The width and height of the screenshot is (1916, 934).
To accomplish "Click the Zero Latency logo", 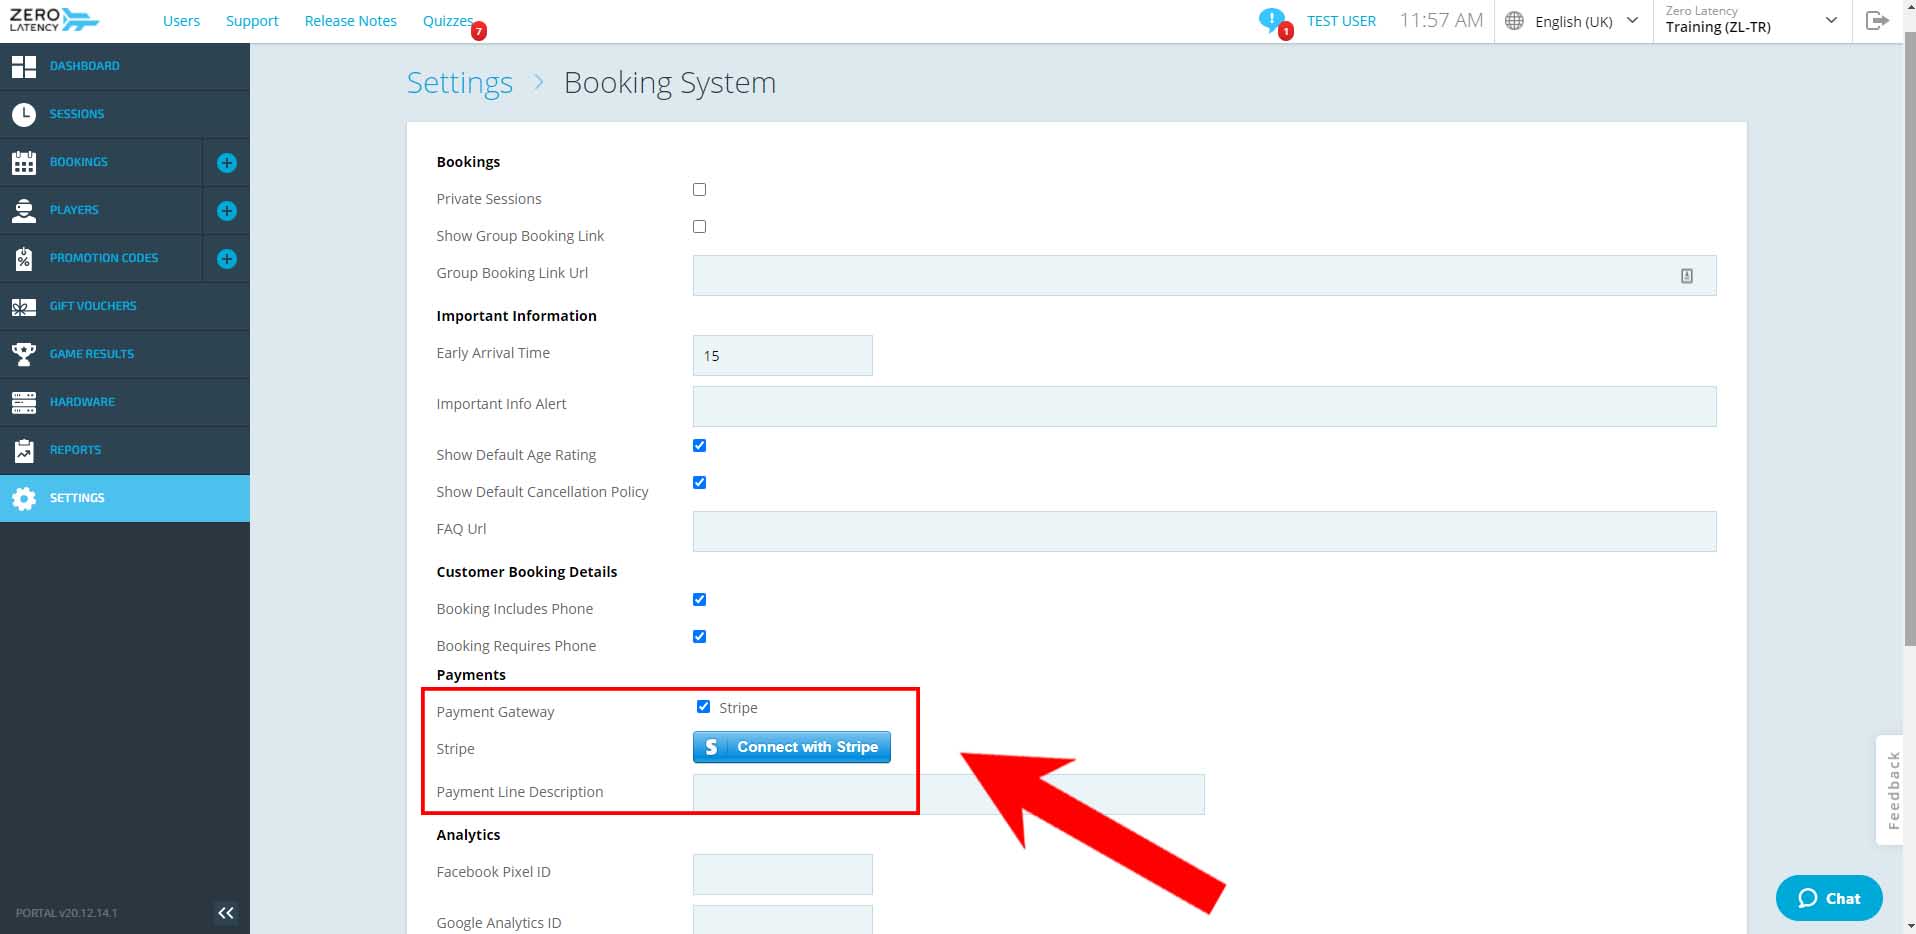I will tap(54, 20).
